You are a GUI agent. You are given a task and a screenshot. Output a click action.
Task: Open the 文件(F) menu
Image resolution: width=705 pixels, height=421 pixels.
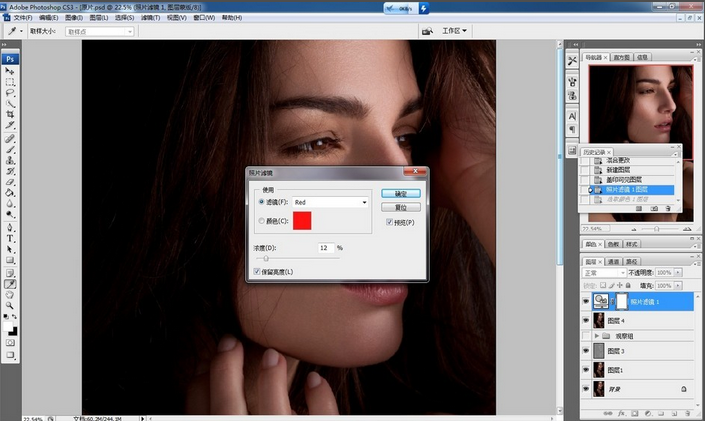(x=22, y=18)
